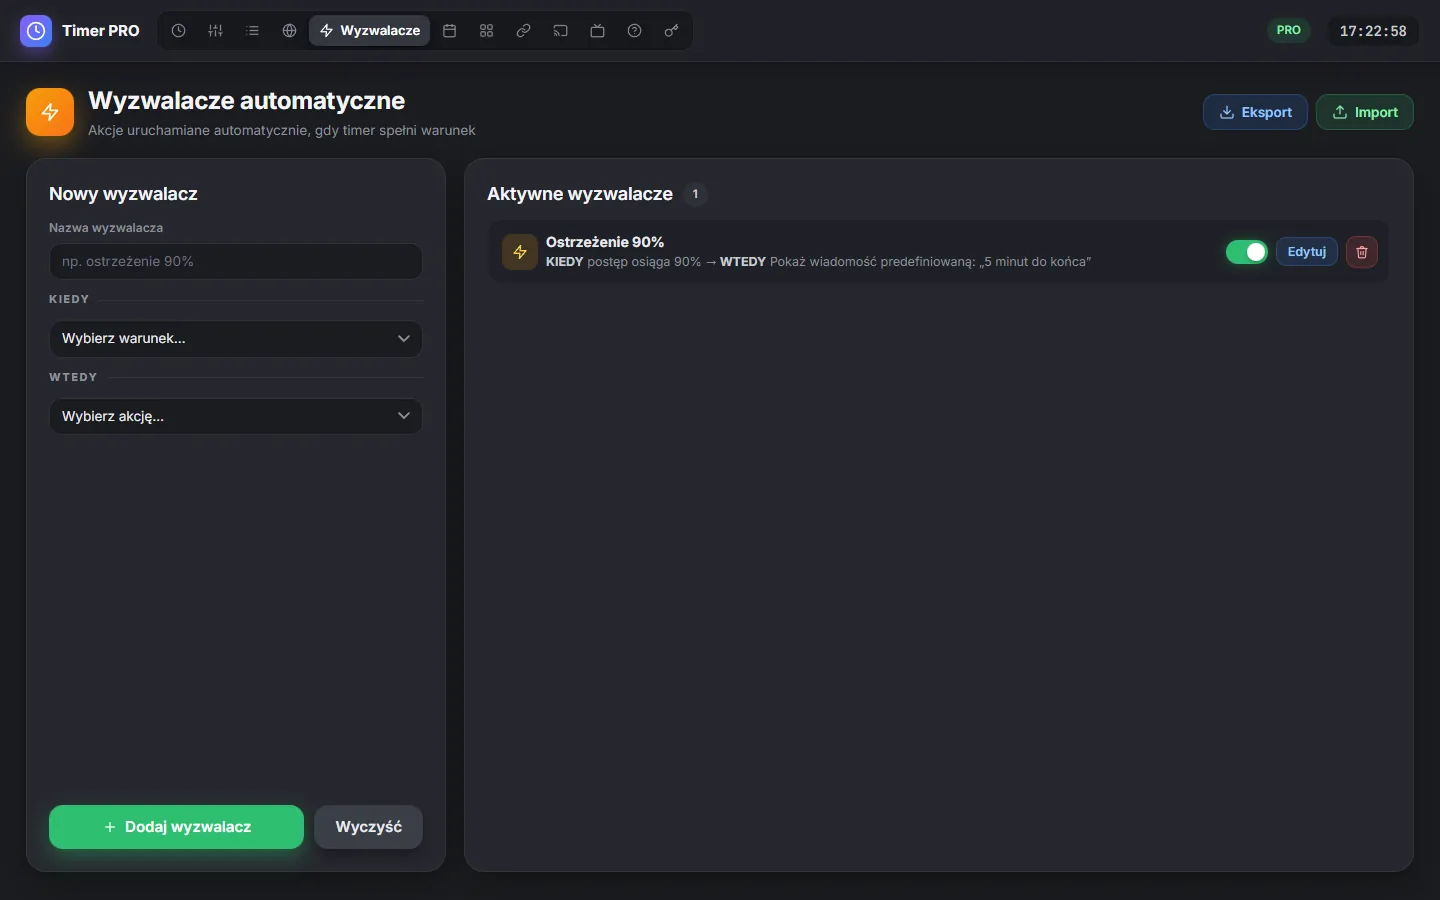The image size is (1440, 900).
Task: Click the Wyzwalacze automatyczne page title
Action: point(247,101)
